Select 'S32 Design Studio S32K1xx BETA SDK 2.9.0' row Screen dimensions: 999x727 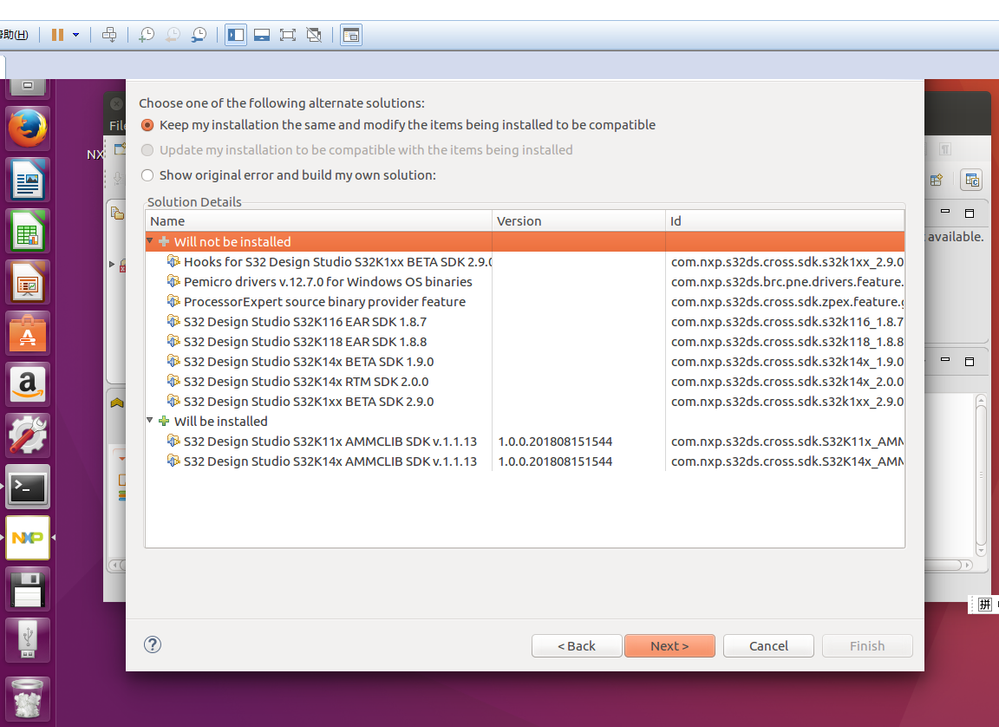click(525, 401)
